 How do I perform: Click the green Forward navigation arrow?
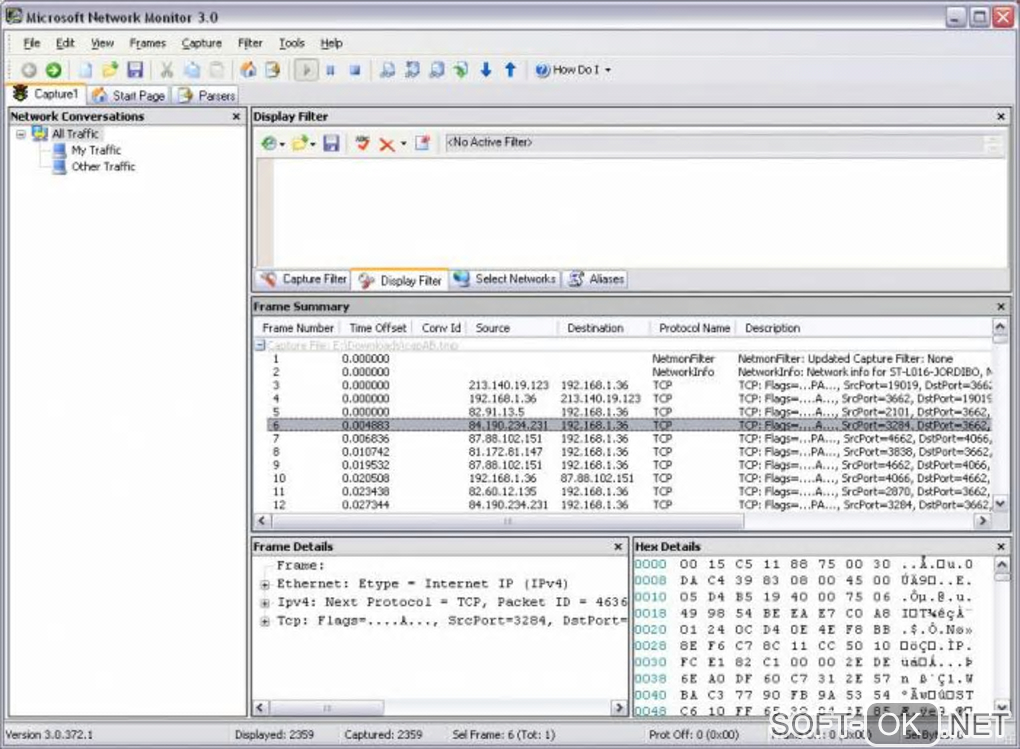click(x=54, y=70)
